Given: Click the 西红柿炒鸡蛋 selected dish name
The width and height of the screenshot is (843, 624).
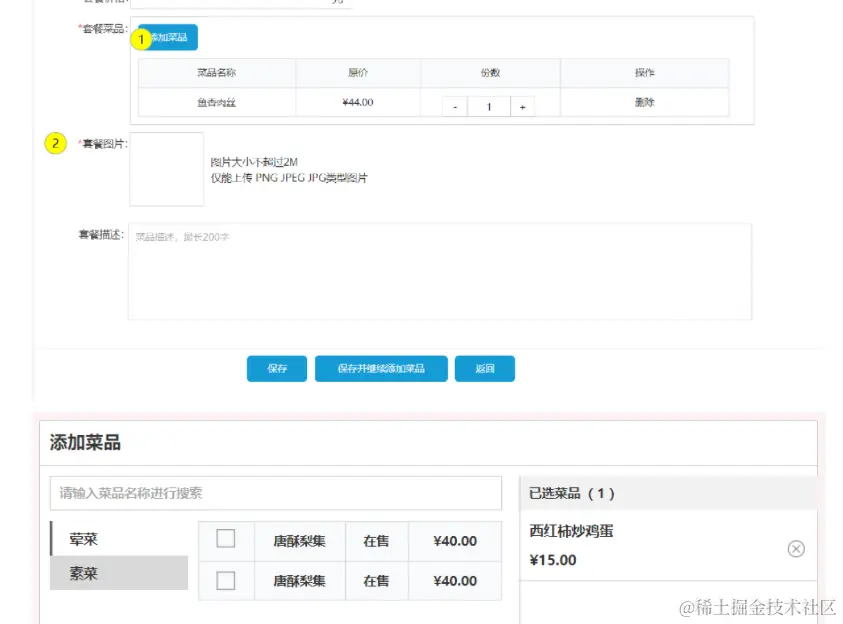Looking at the screenshot, I should 571,531.
